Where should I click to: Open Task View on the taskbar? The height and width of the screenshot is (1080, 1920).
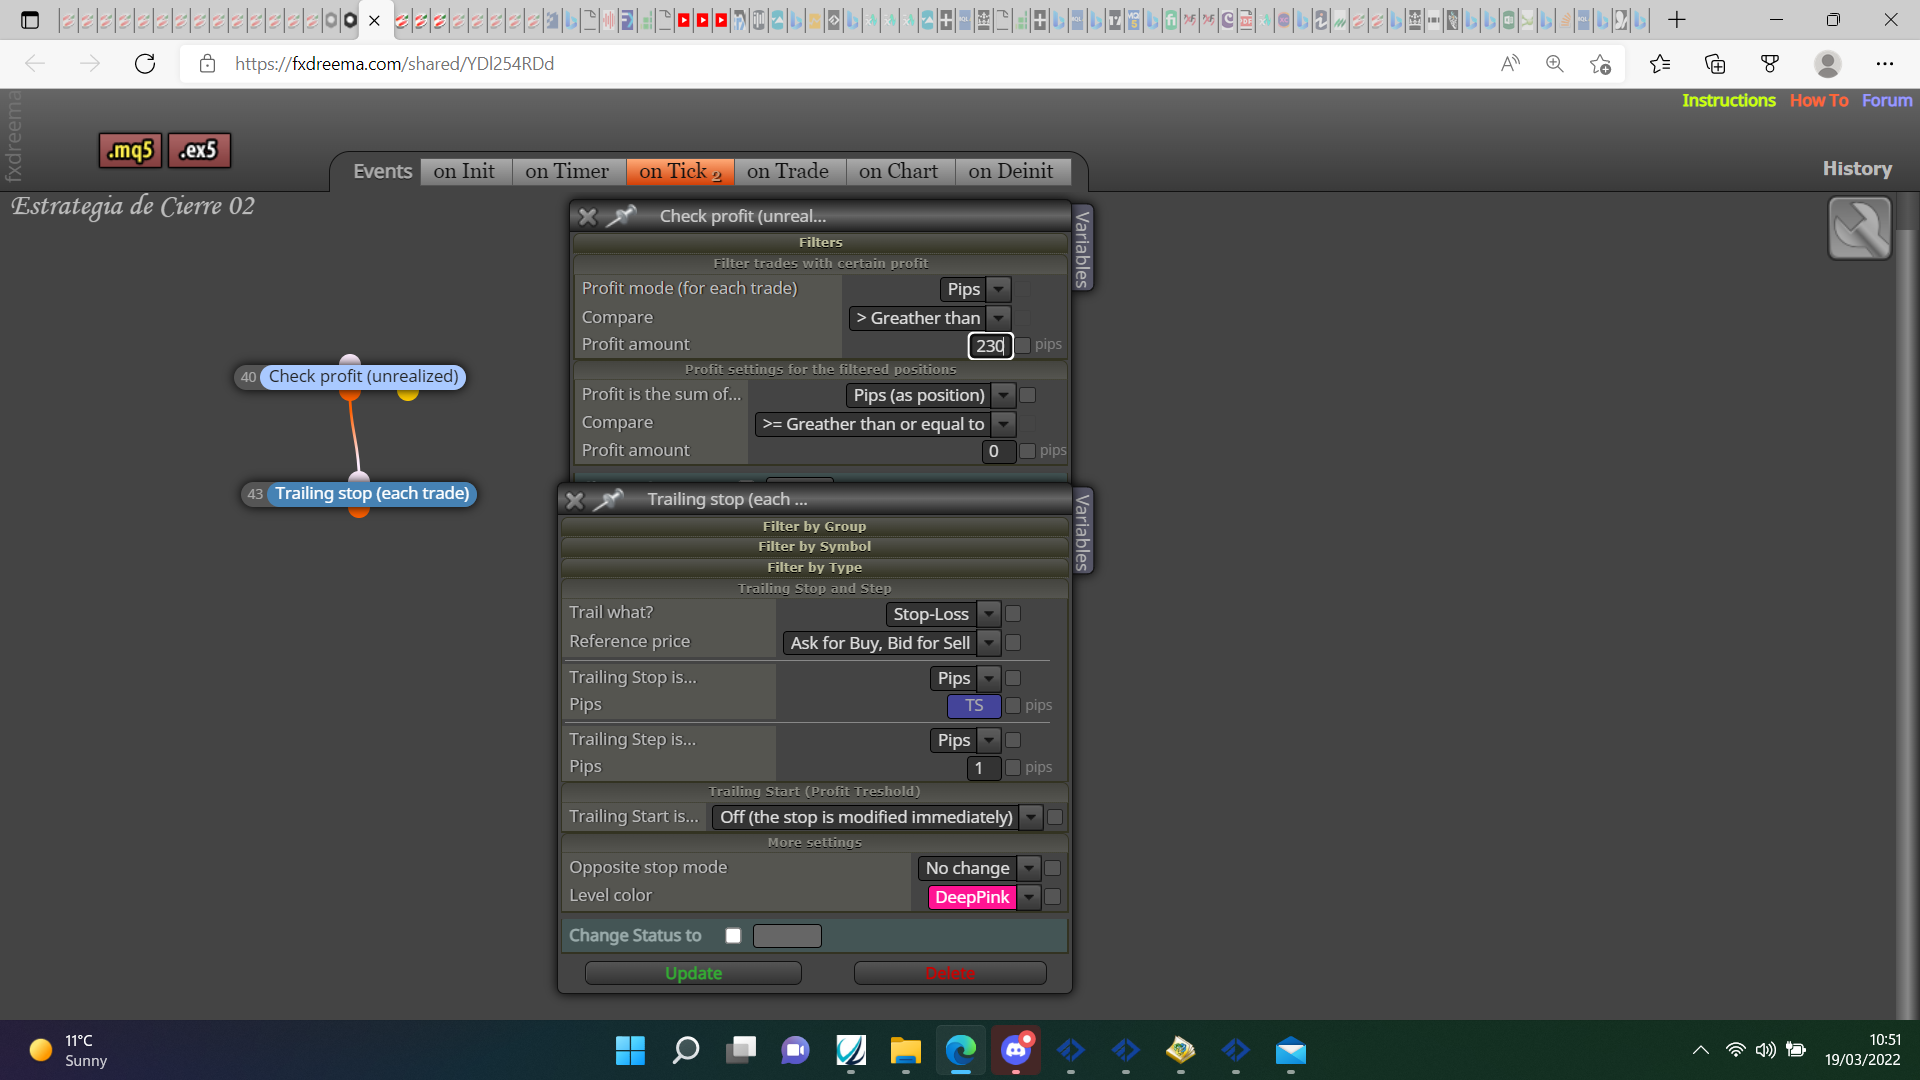pyautogui.click(x=741, y=1051)
